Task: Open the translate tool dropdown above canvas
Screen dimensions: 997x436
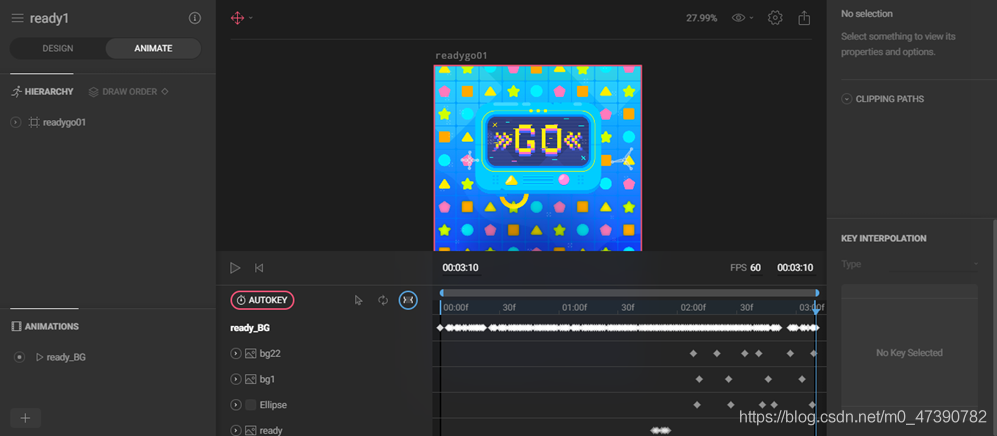Action: click(242, 18)
